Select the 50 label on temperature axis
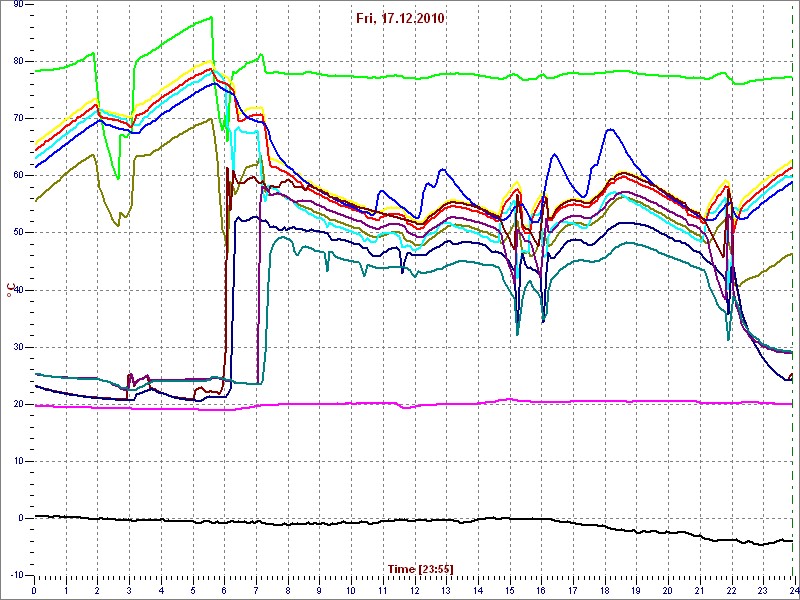Viewport: 800px width, 600px height. pyautogui.click(x=18, y=233)
